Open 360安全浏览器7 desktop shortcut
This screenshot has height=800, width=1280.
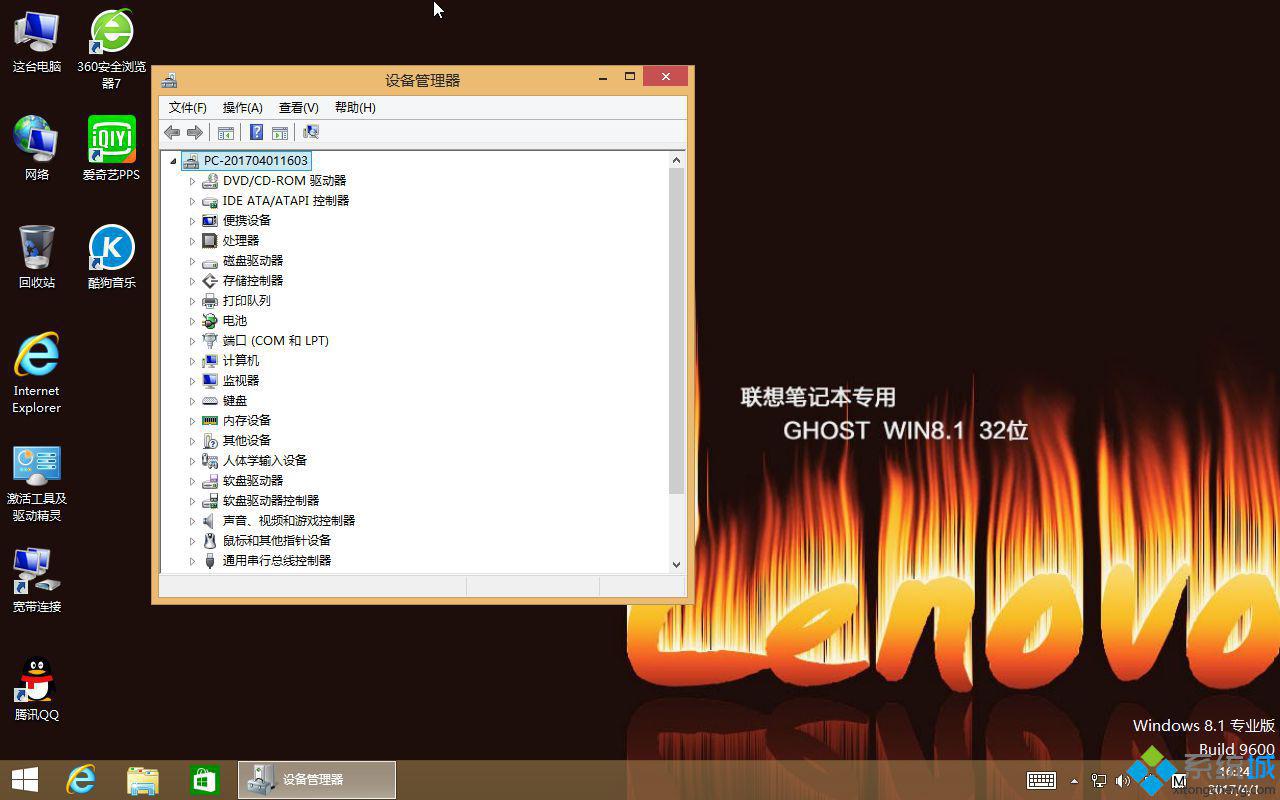click(112, 49)
